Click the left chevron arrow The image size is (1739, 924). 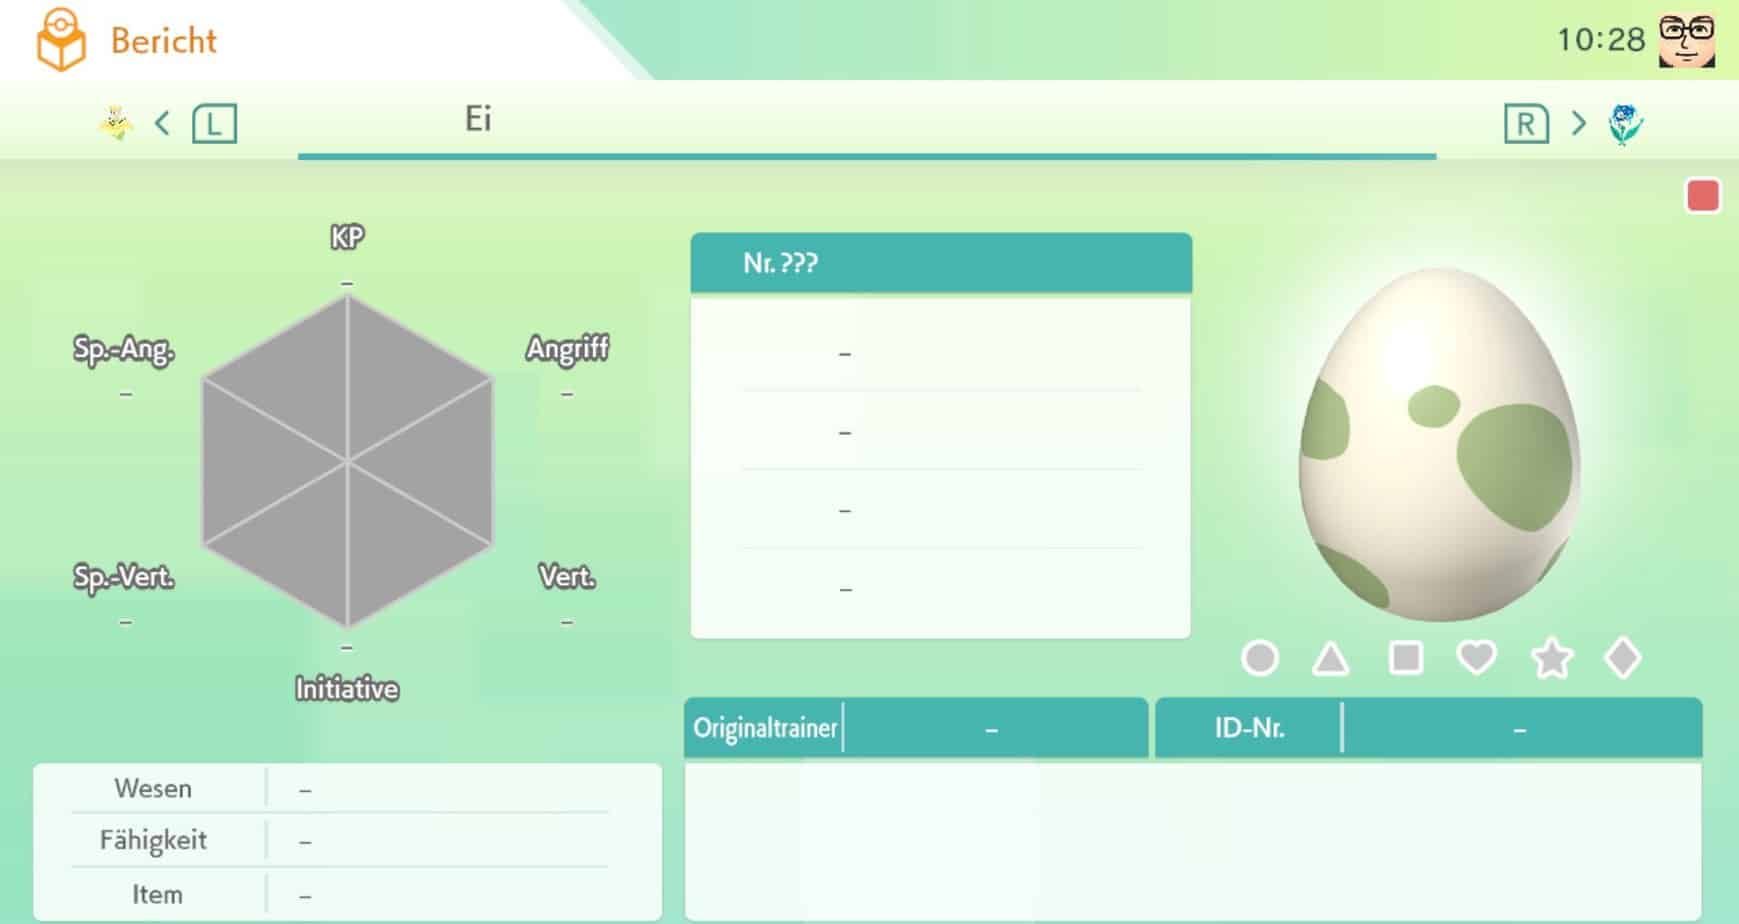[x=162, y=124]
